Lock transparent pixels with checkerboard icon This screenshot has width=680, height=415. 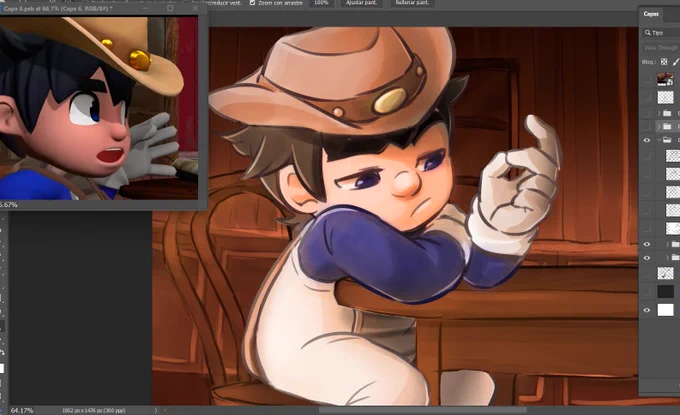[x=664, y=62]
